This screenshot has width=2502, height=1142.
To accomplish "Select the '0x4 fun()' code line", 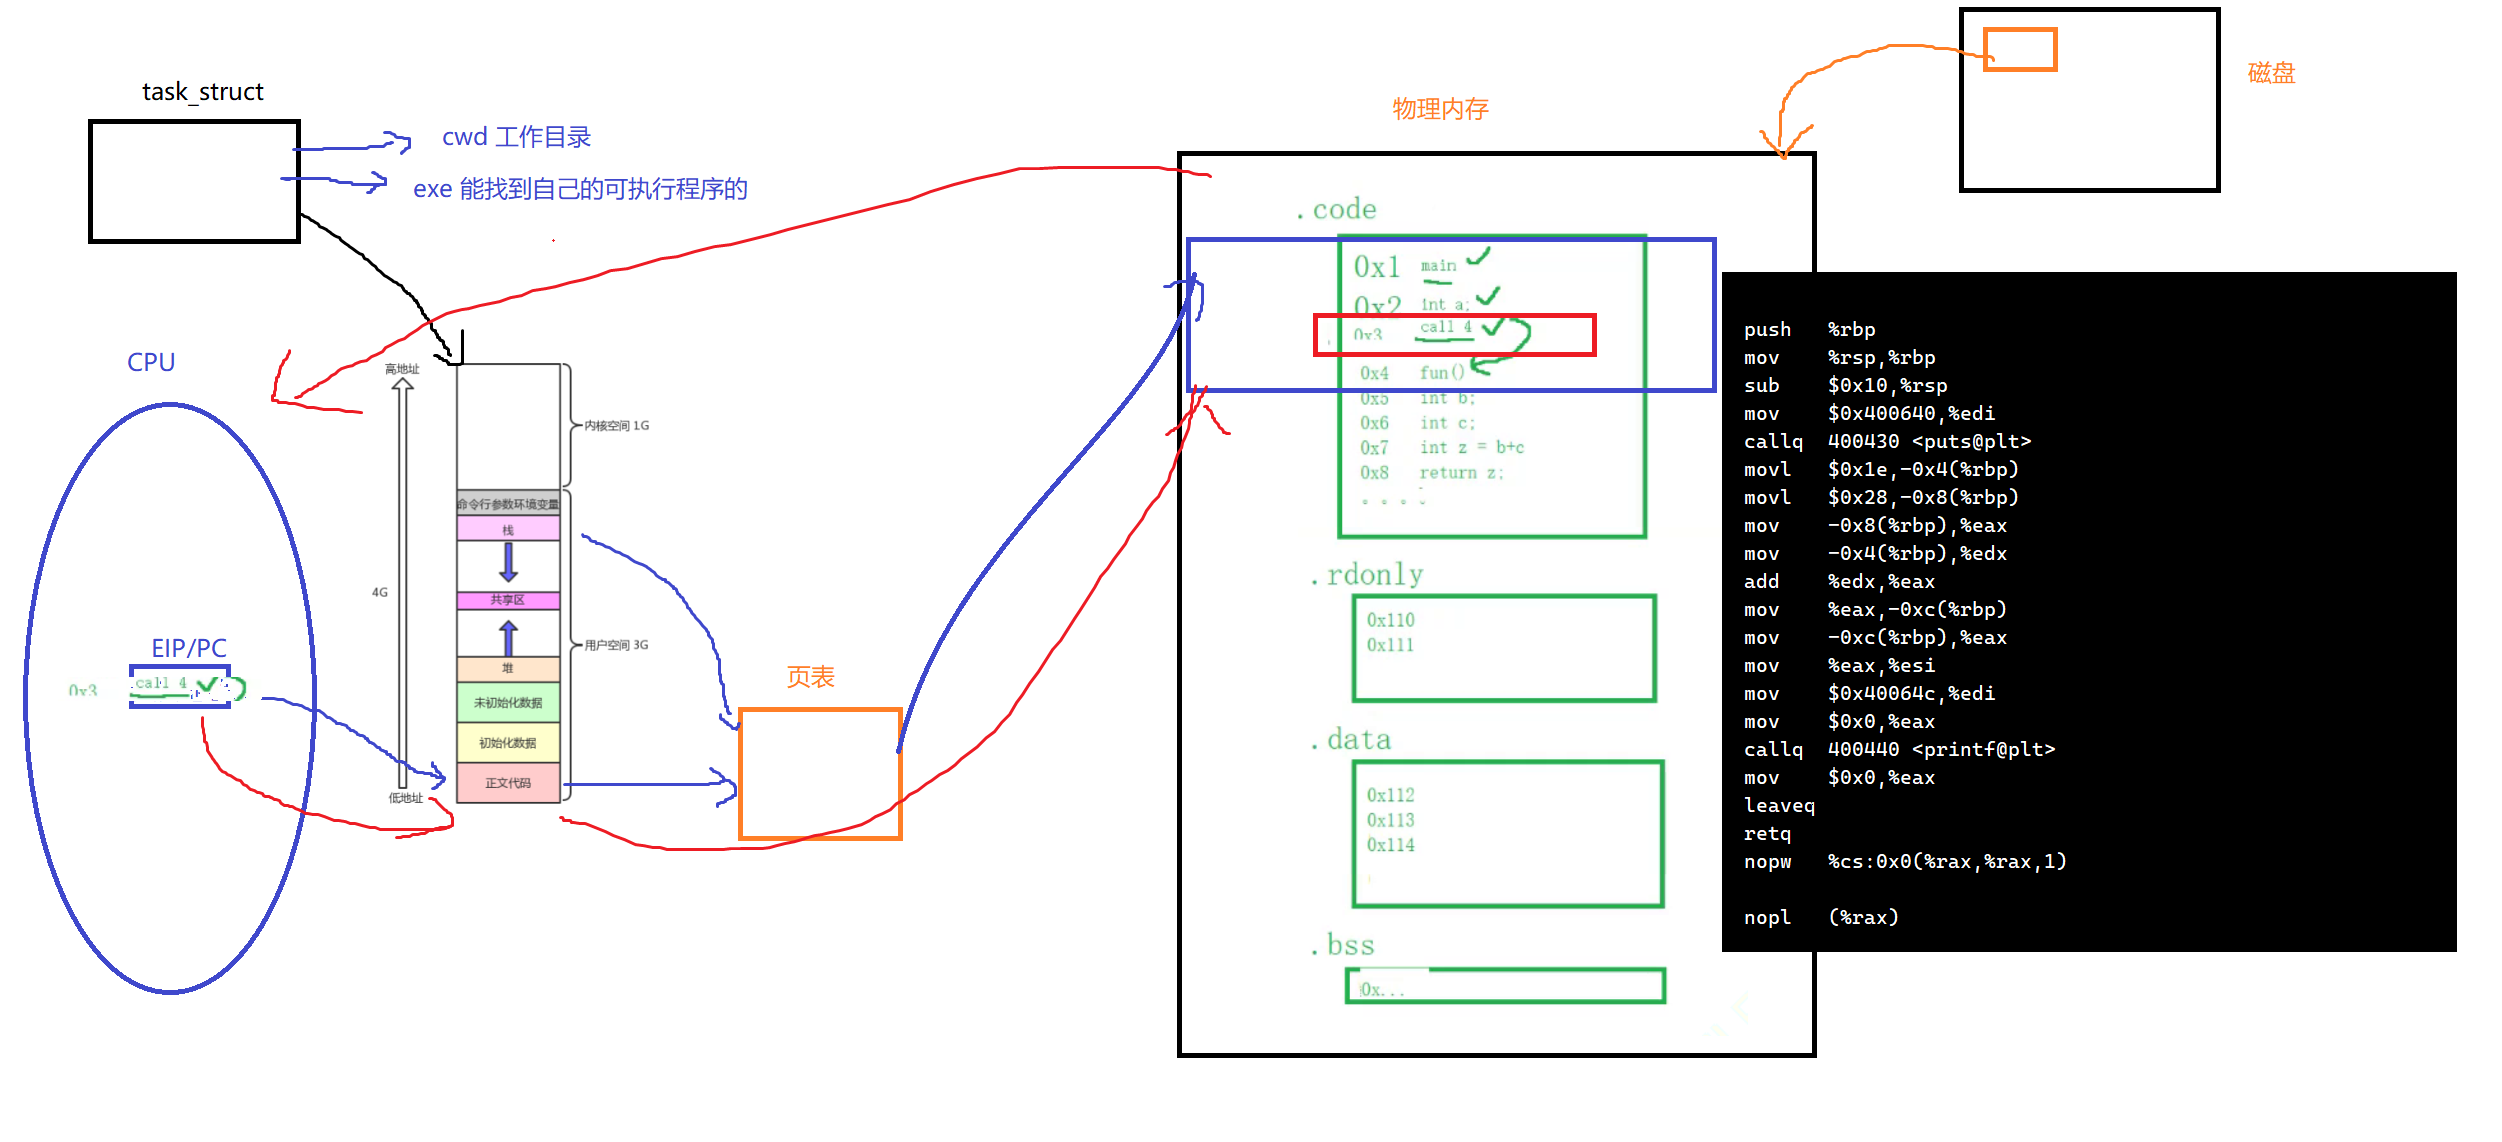I will tap(1412, 373).
